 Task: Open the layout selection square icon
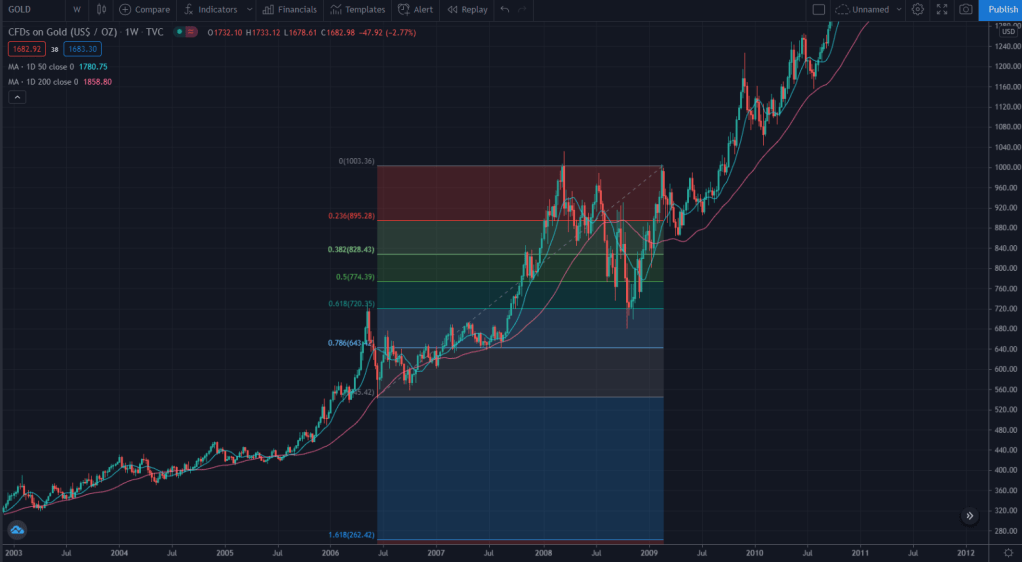coord(818,9)
